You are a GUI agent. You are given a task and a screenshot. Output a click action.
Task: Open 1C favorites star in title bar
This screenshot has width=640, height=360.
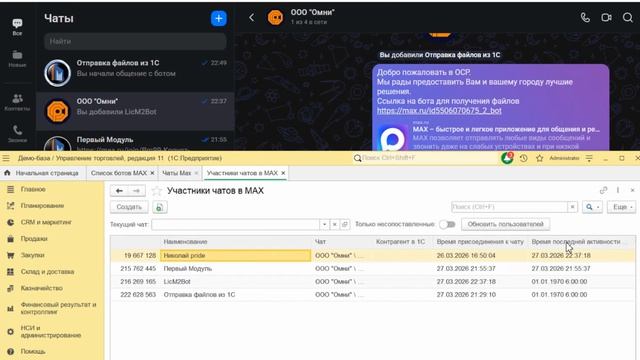[x=539, y=158]
